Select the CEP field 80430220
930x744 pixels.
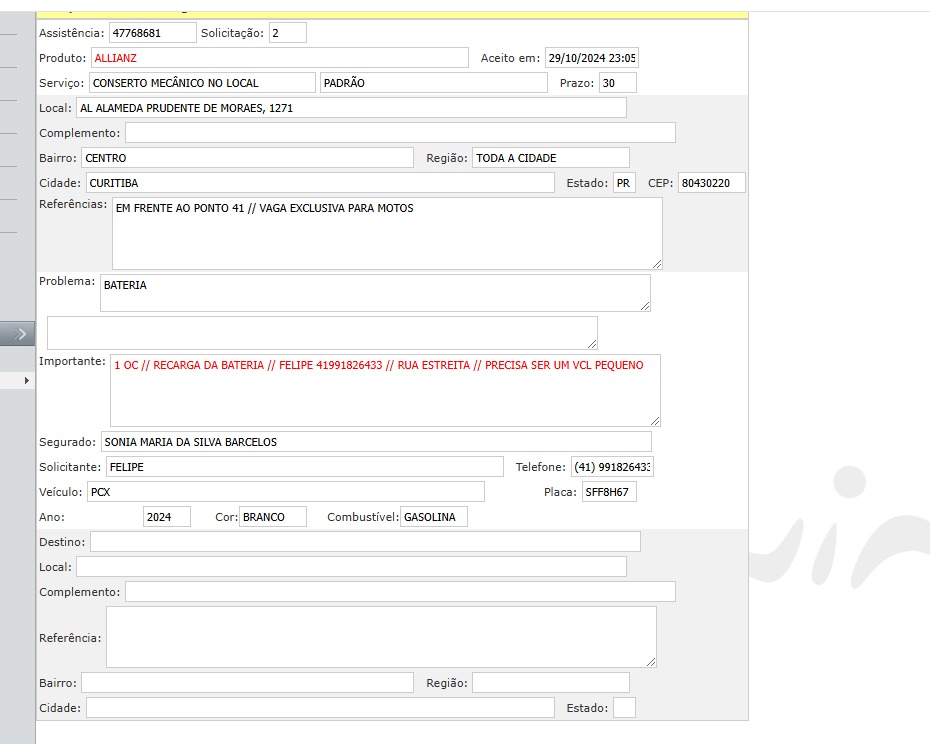tap(710, 183)
